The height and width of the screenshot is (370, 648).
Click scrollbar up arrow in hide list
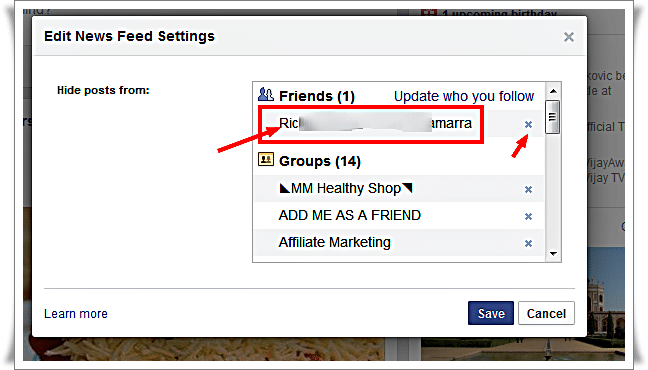click(553, 91)
